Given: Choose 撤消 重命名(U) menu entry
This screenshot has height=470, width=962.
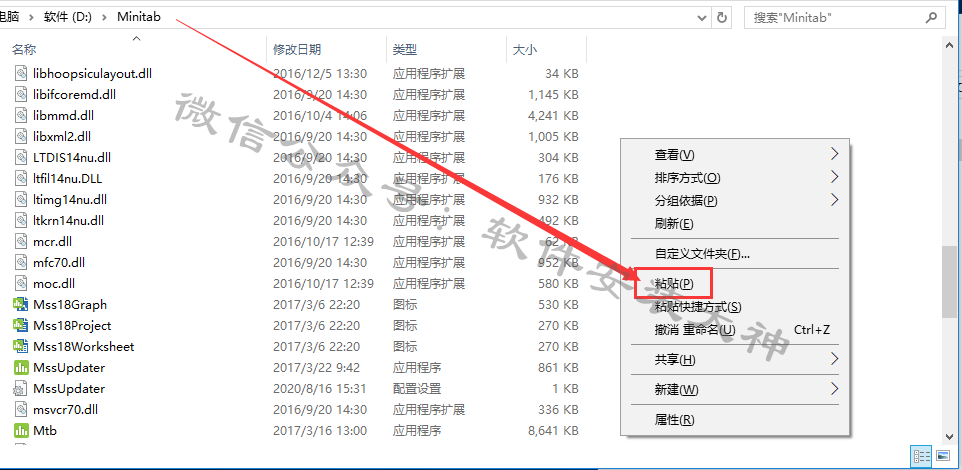Looking at the screenshot, I should pyautogui.click(x=695, y=329).
